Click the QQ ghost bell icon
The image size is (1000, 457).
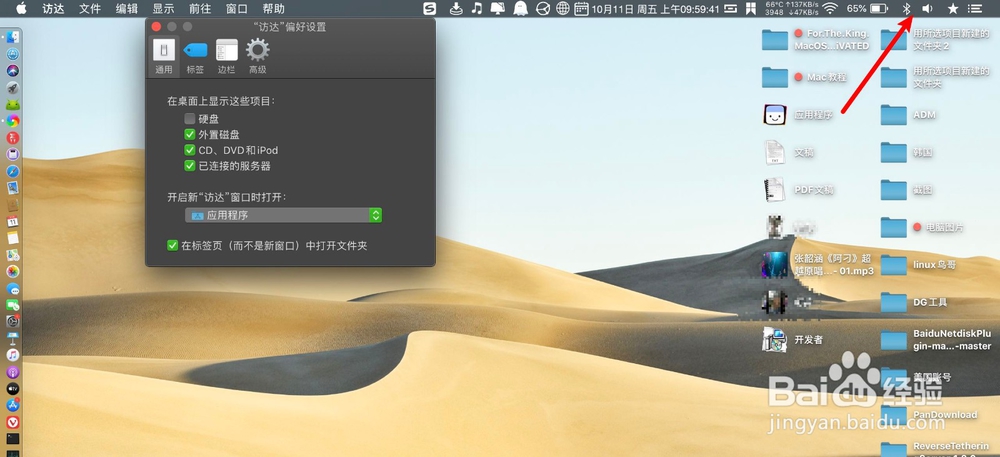(x=520, y=9)
